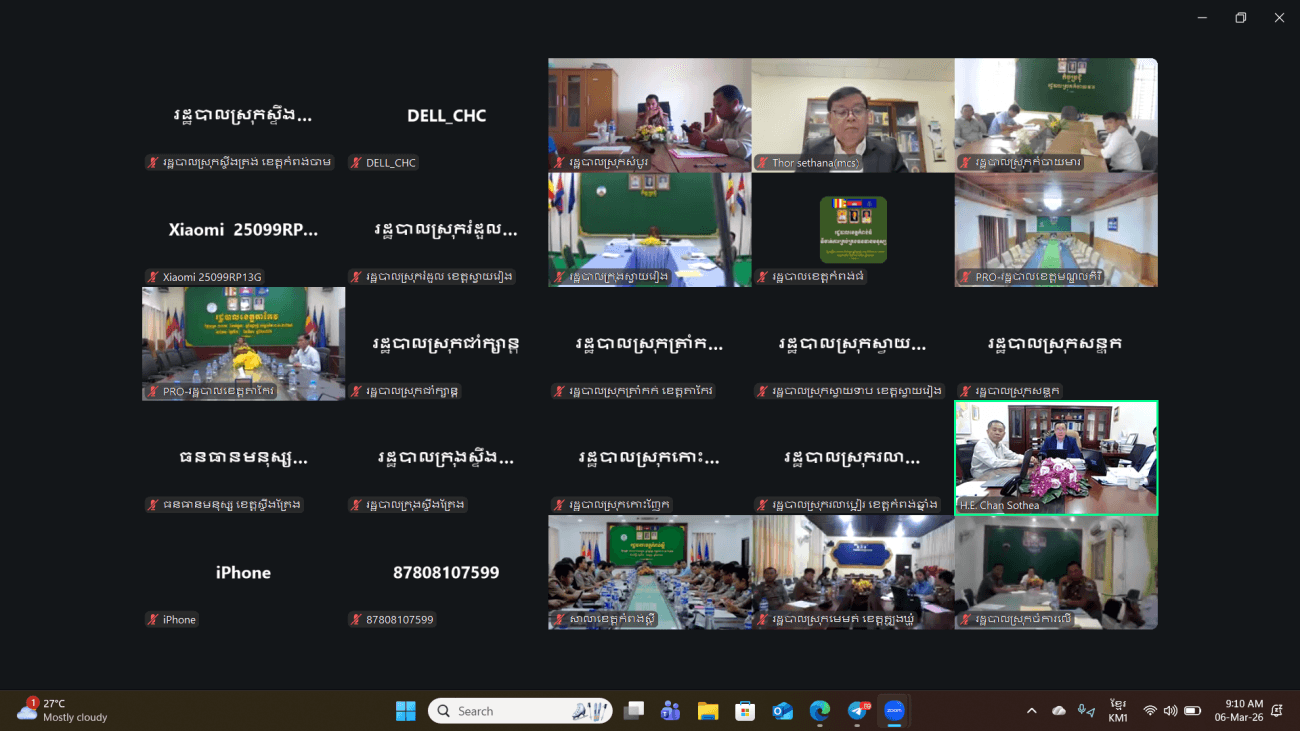Select the 87808107599 participant tile
Screen dimensions: 1300x731
click(x=446, y=573)
